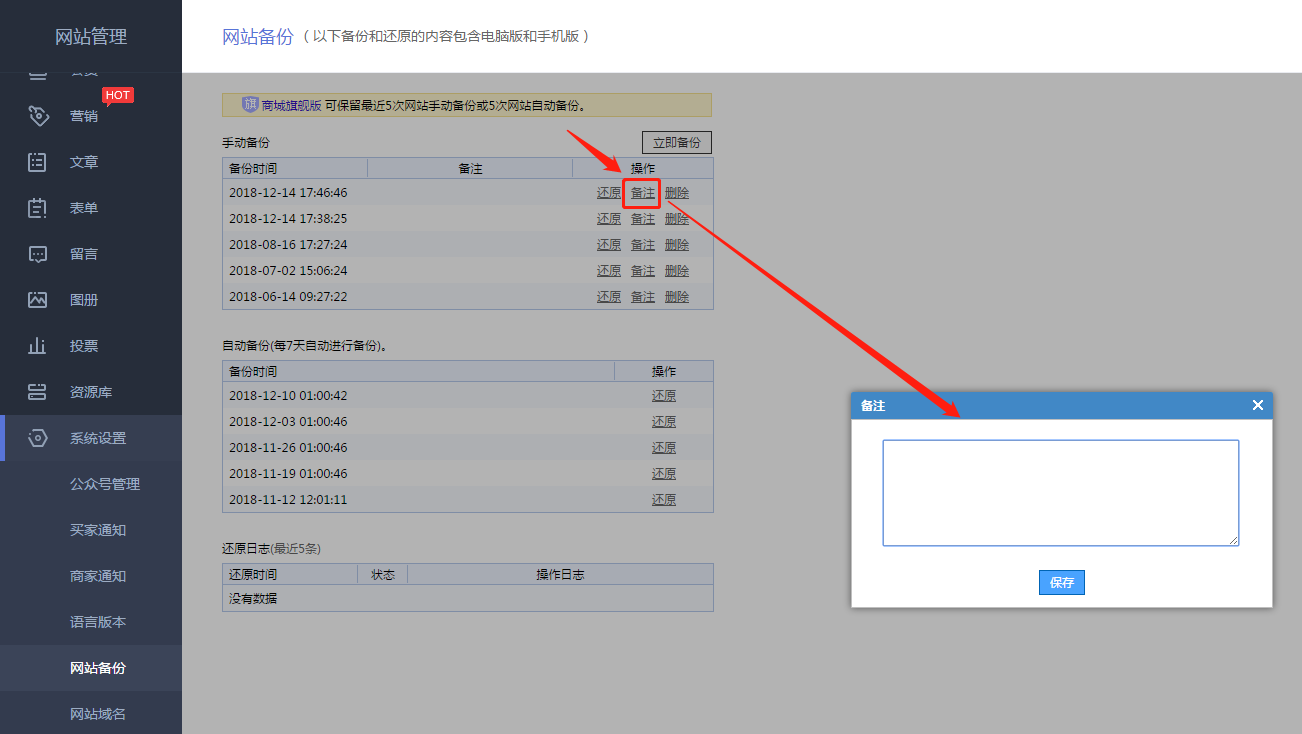Image resolution: width=1302 pixels, height=734 pixels.
Task: Add 备注 to backup 2018-07-02 15:06:24
Action: coord(643,271)
